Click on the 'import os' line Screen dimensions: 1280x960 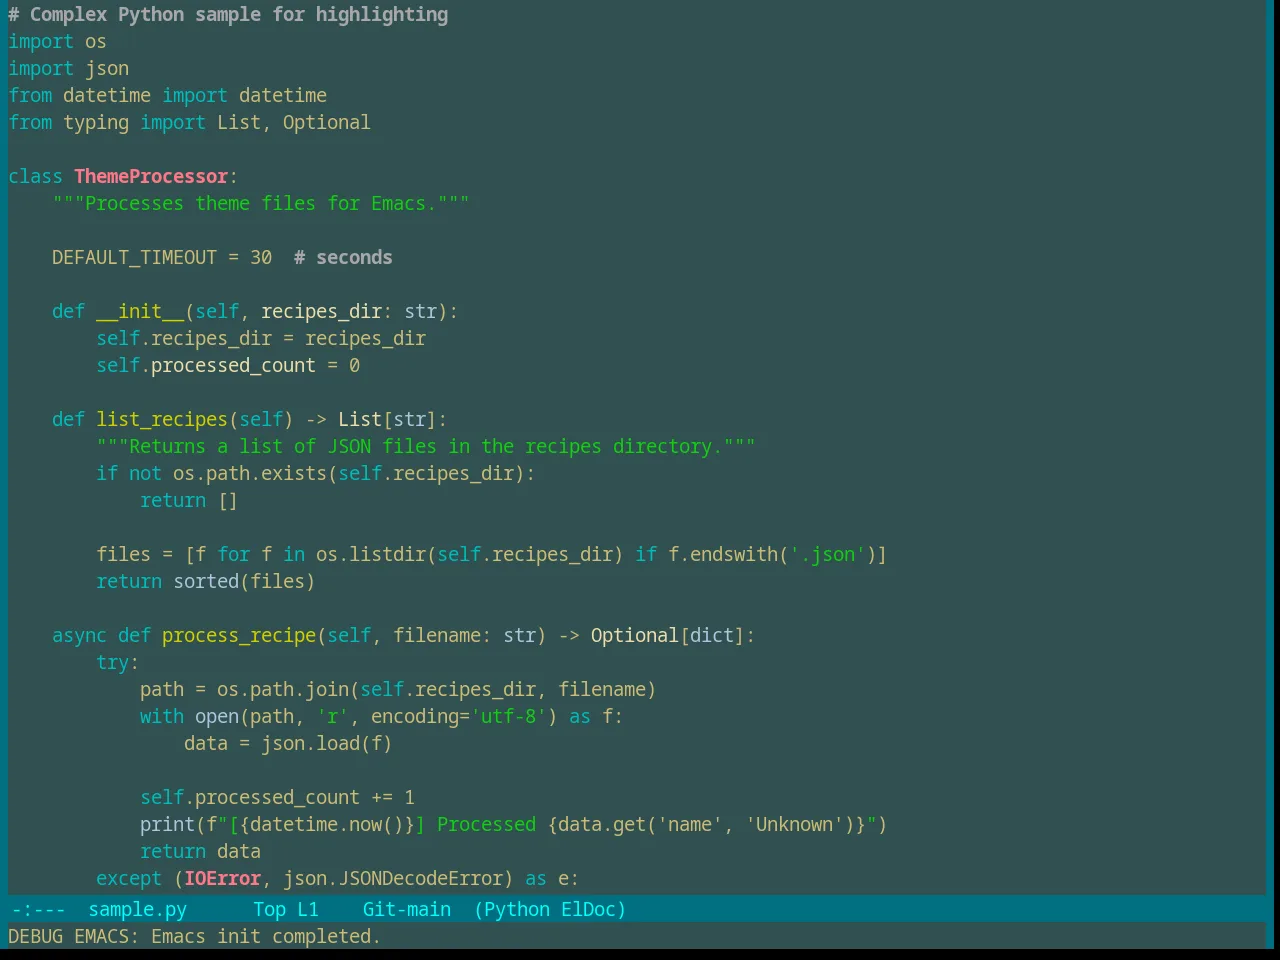[57, 41]
